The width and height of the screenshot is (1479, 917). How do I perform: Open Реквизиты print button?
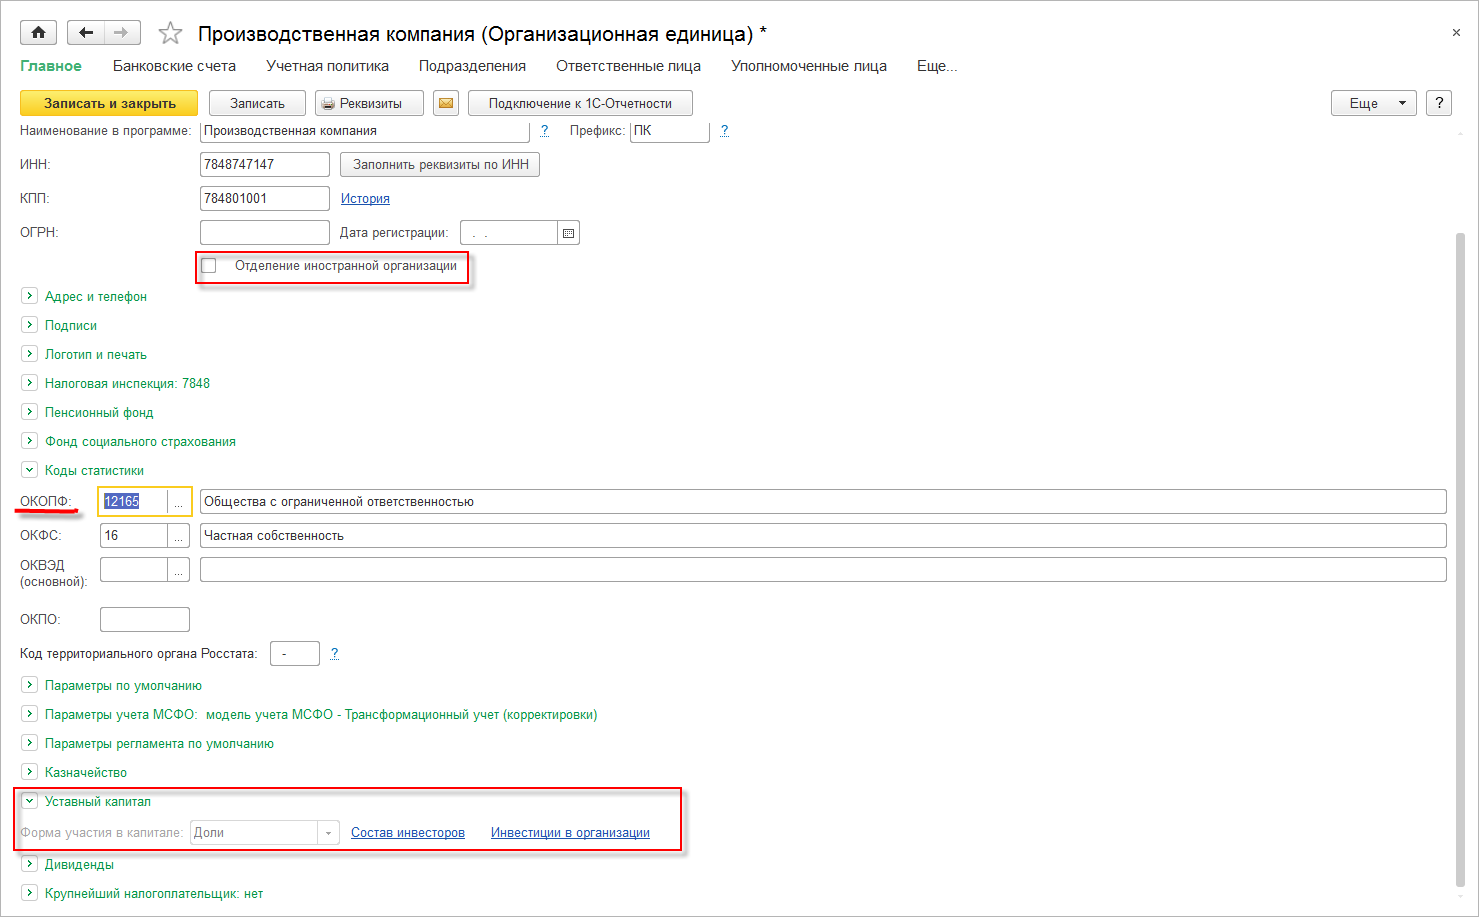369,103
